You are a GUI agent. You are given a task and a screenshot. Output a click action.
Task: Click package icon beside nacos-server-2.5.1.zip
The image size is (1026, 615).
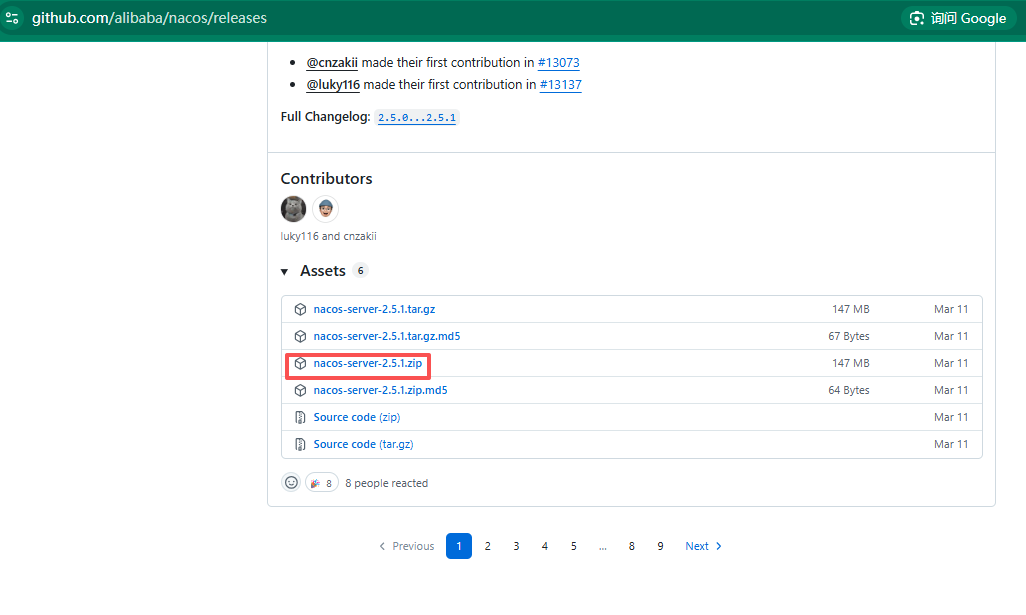coord(300,363)
